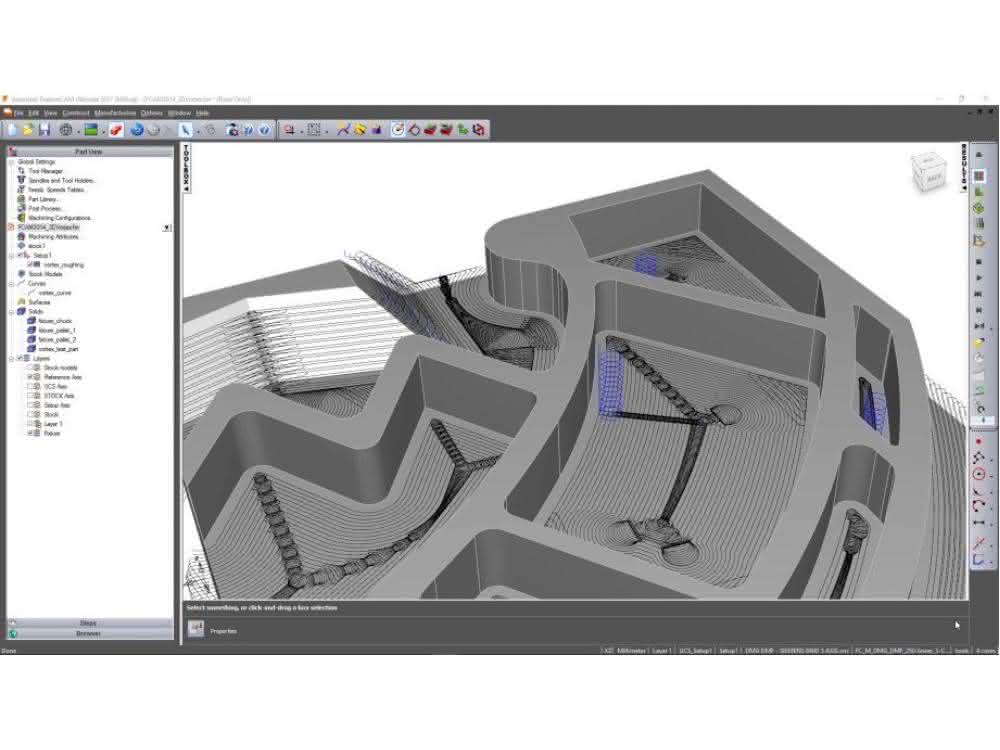Click the green arrow step icon

click(462, 129)
